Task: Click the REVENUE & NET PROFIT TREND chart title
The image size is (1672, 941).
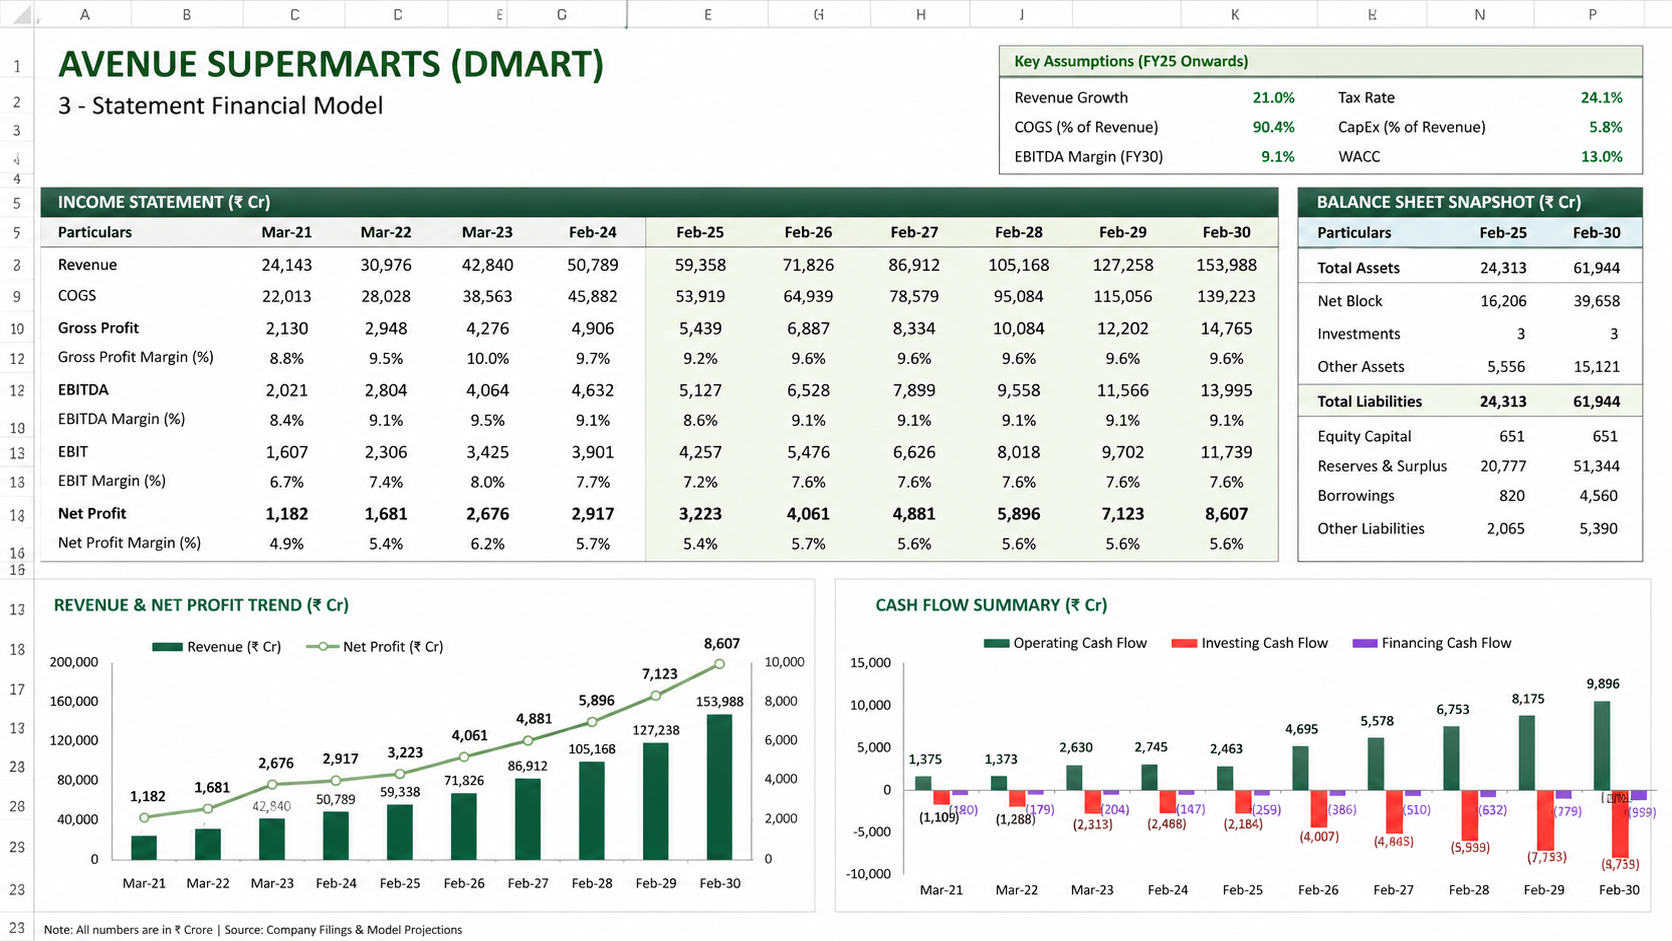Action: coord(201,605)
